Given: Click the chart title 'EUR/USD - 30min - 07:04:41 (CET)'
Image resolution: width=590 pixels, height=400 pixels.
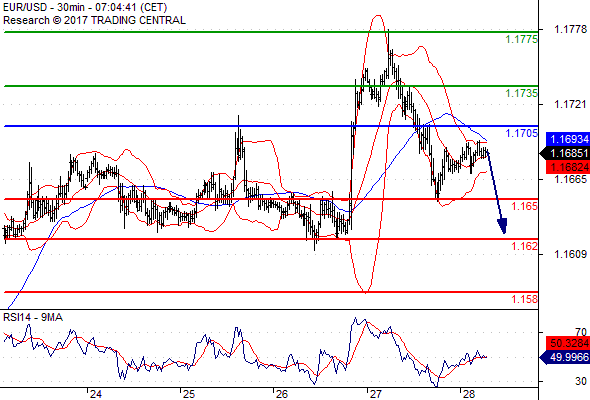Looking at the screenshot, I should pyautogui.click(x=85, y=7).
